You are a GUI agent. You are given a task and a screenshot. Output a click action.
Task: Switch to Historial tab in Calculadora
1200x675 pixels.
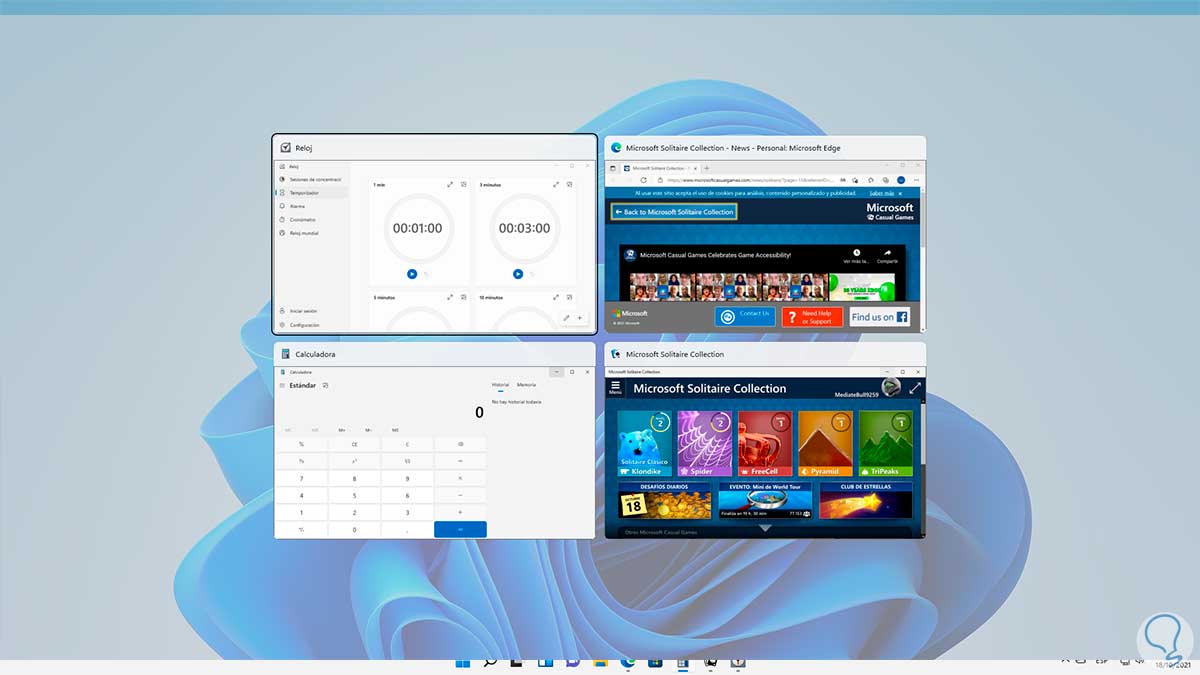pyautogui.click(x=500, y=384)
